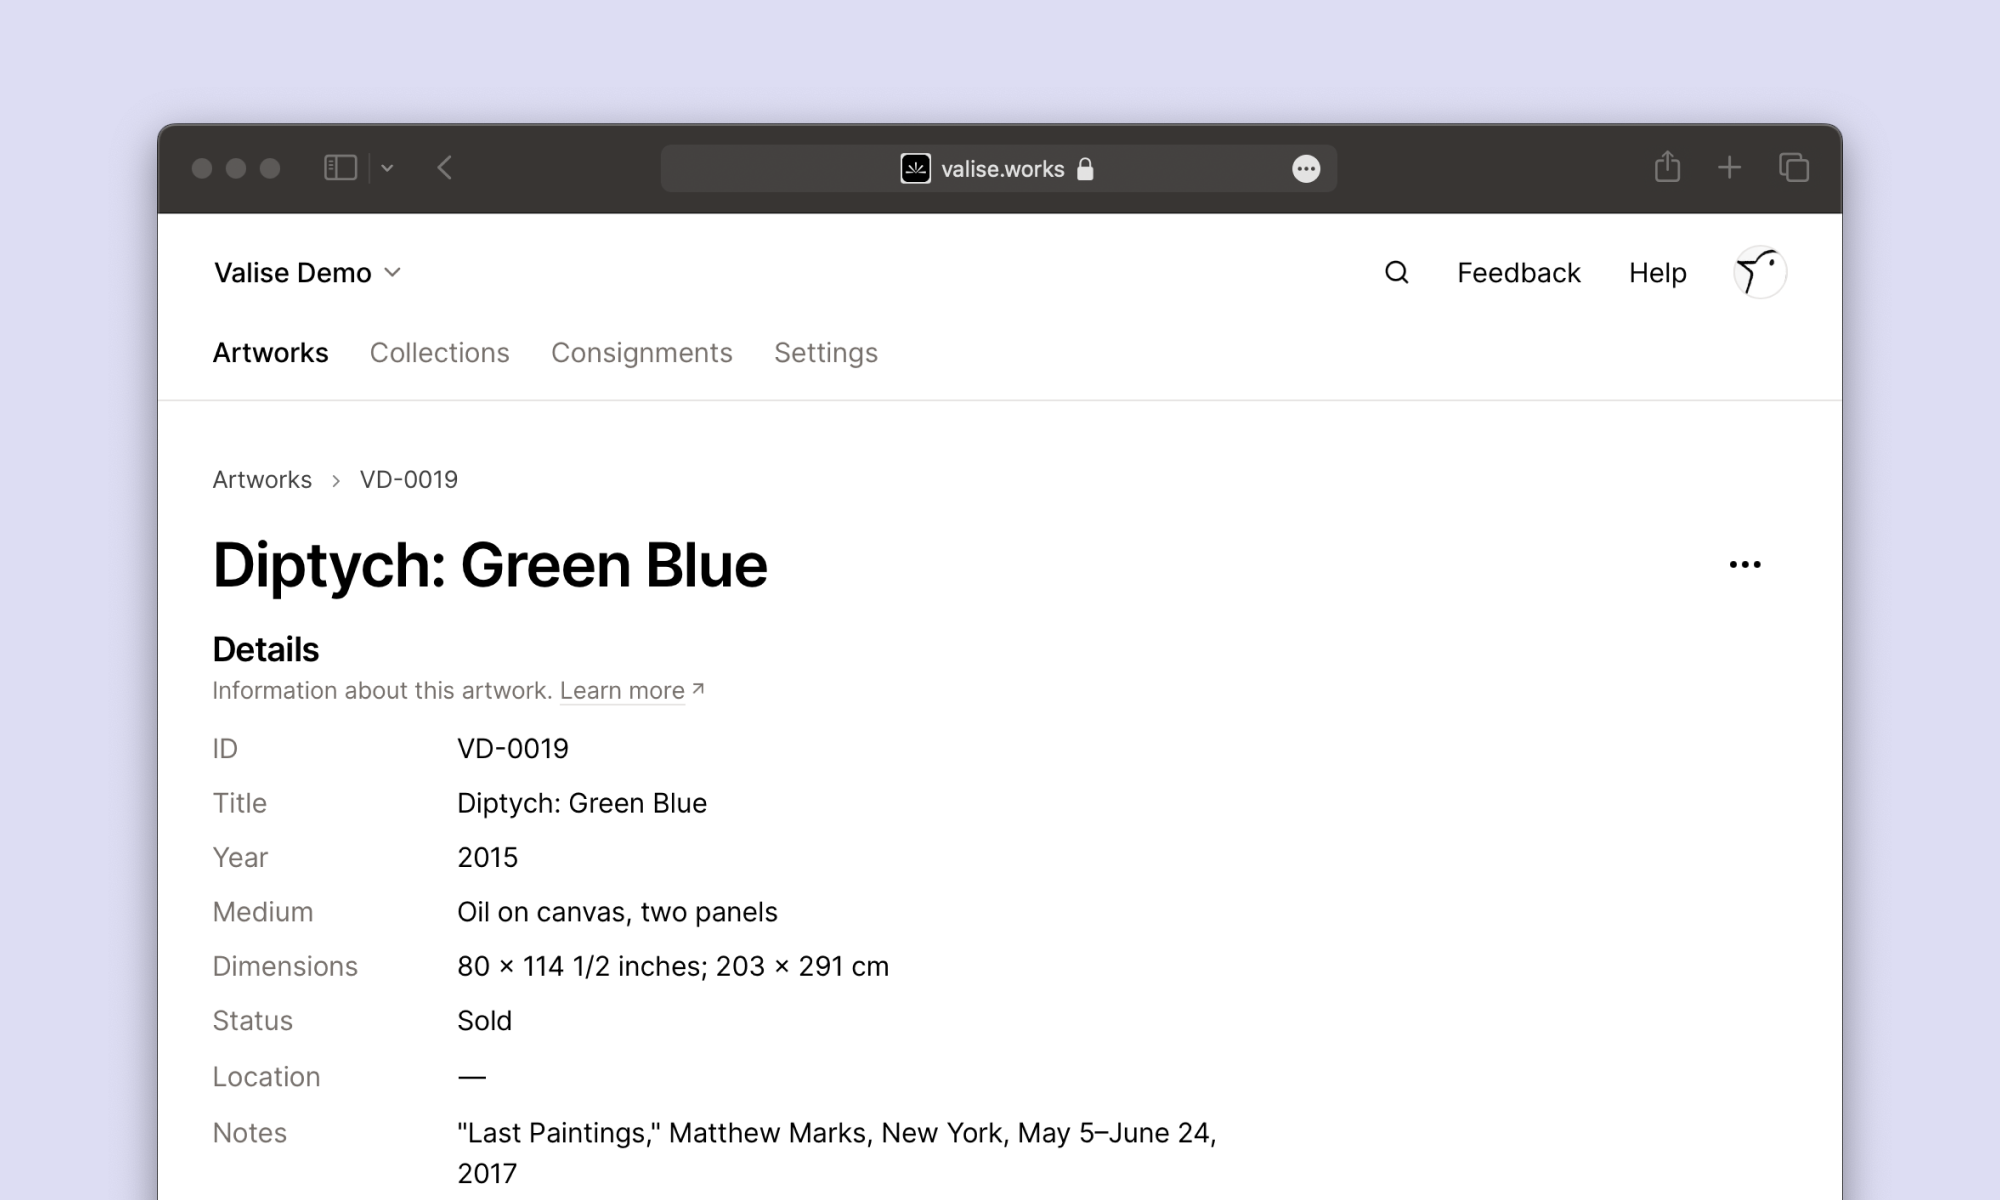
Task: Click the address bar more options icon
Action: click(1306, 169)
